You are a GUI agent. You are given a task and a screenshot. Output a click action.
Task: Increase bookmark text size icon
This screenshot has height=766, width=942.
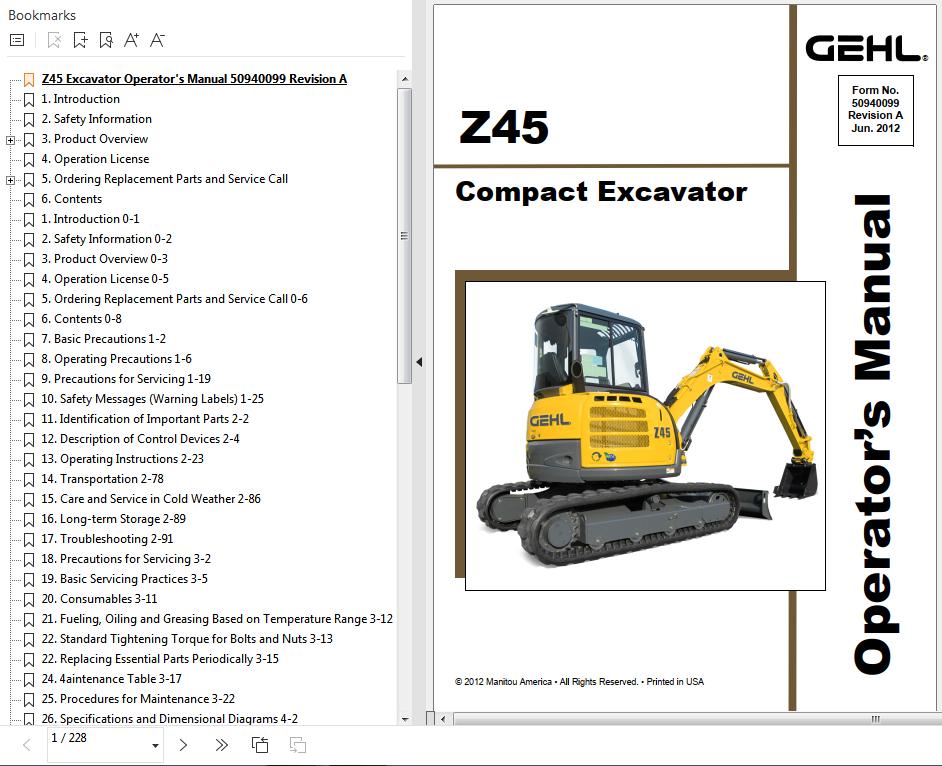pyautogui.click(x=131, y=40)
